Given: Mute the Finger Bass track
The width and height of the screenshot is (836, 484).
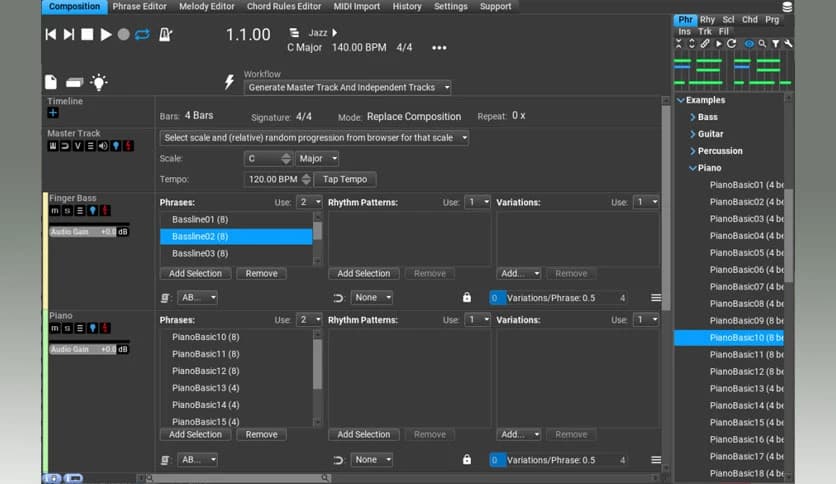Looking at the screenshot, I should point(54,211).
